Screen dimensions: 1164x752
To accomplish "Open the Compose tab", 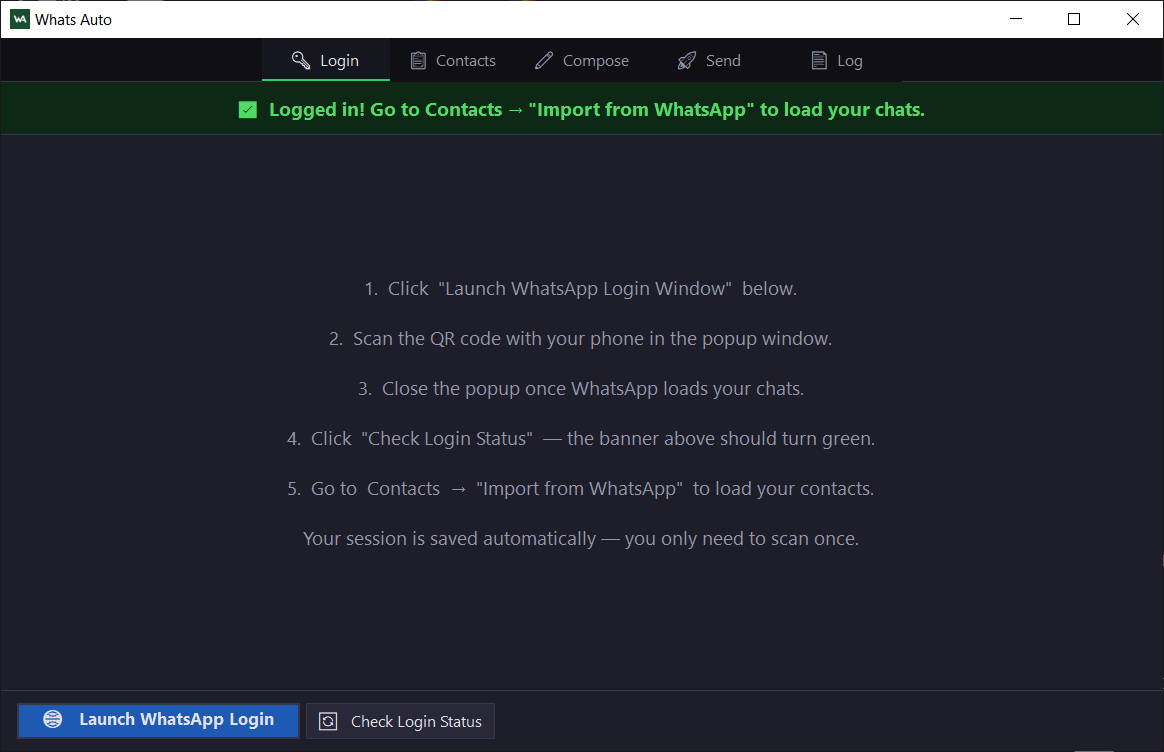I will (x=581, y=60).
